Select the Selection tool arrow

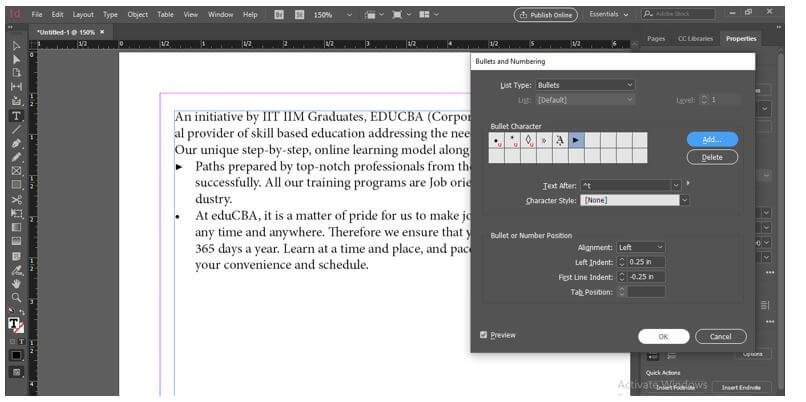coord(16,46)
